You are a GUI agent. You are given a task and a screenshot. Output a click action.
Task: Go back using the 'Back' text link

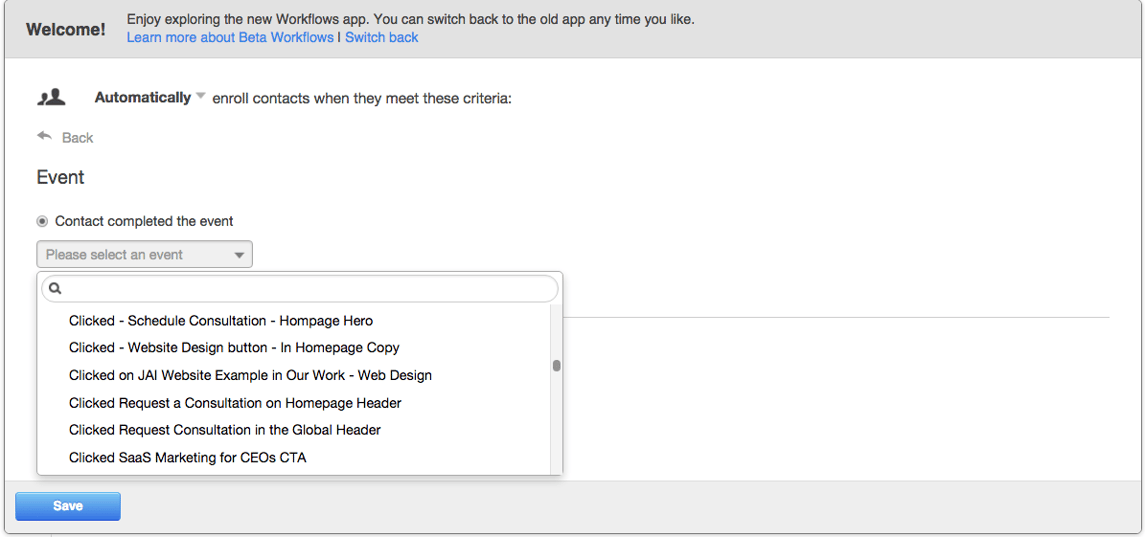pyautogui.click(x=77, y=138)
